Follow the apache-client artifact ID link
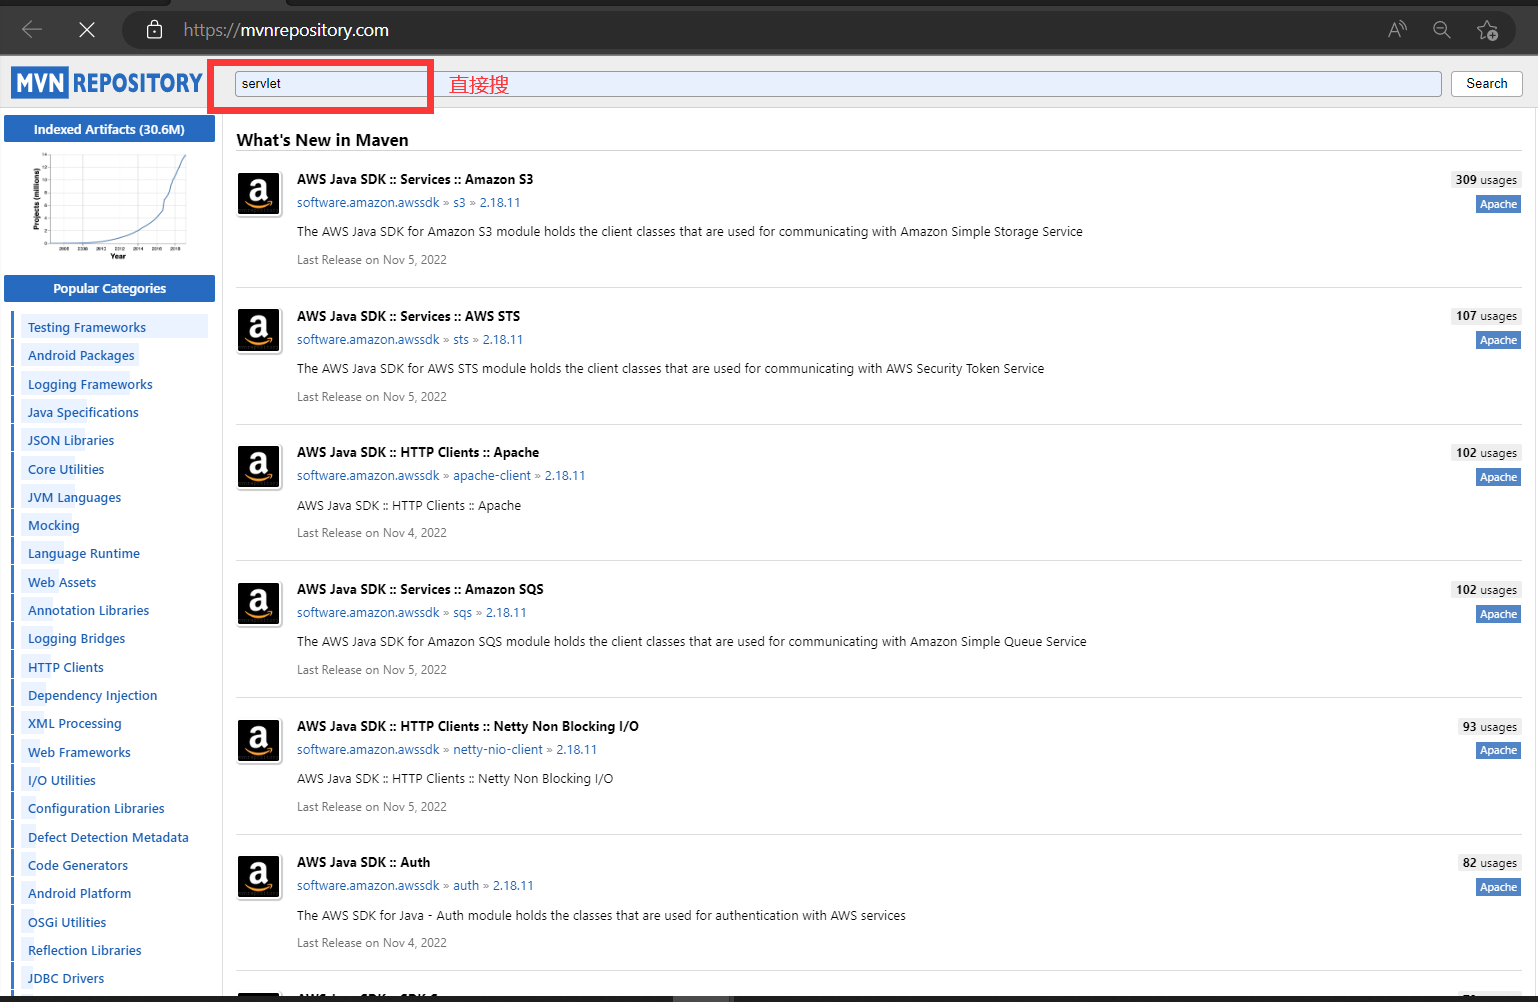Viewport: 1538px width, 1002px height. pos(492,475)
